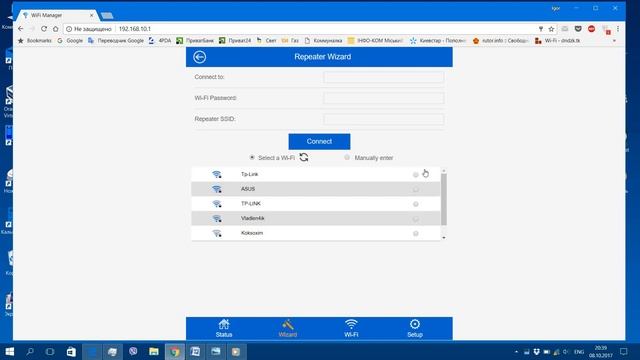Viewport: 640px width, 360px height.
Task: Refresh the Wi-Fi network list
Action: coord(304,158)
